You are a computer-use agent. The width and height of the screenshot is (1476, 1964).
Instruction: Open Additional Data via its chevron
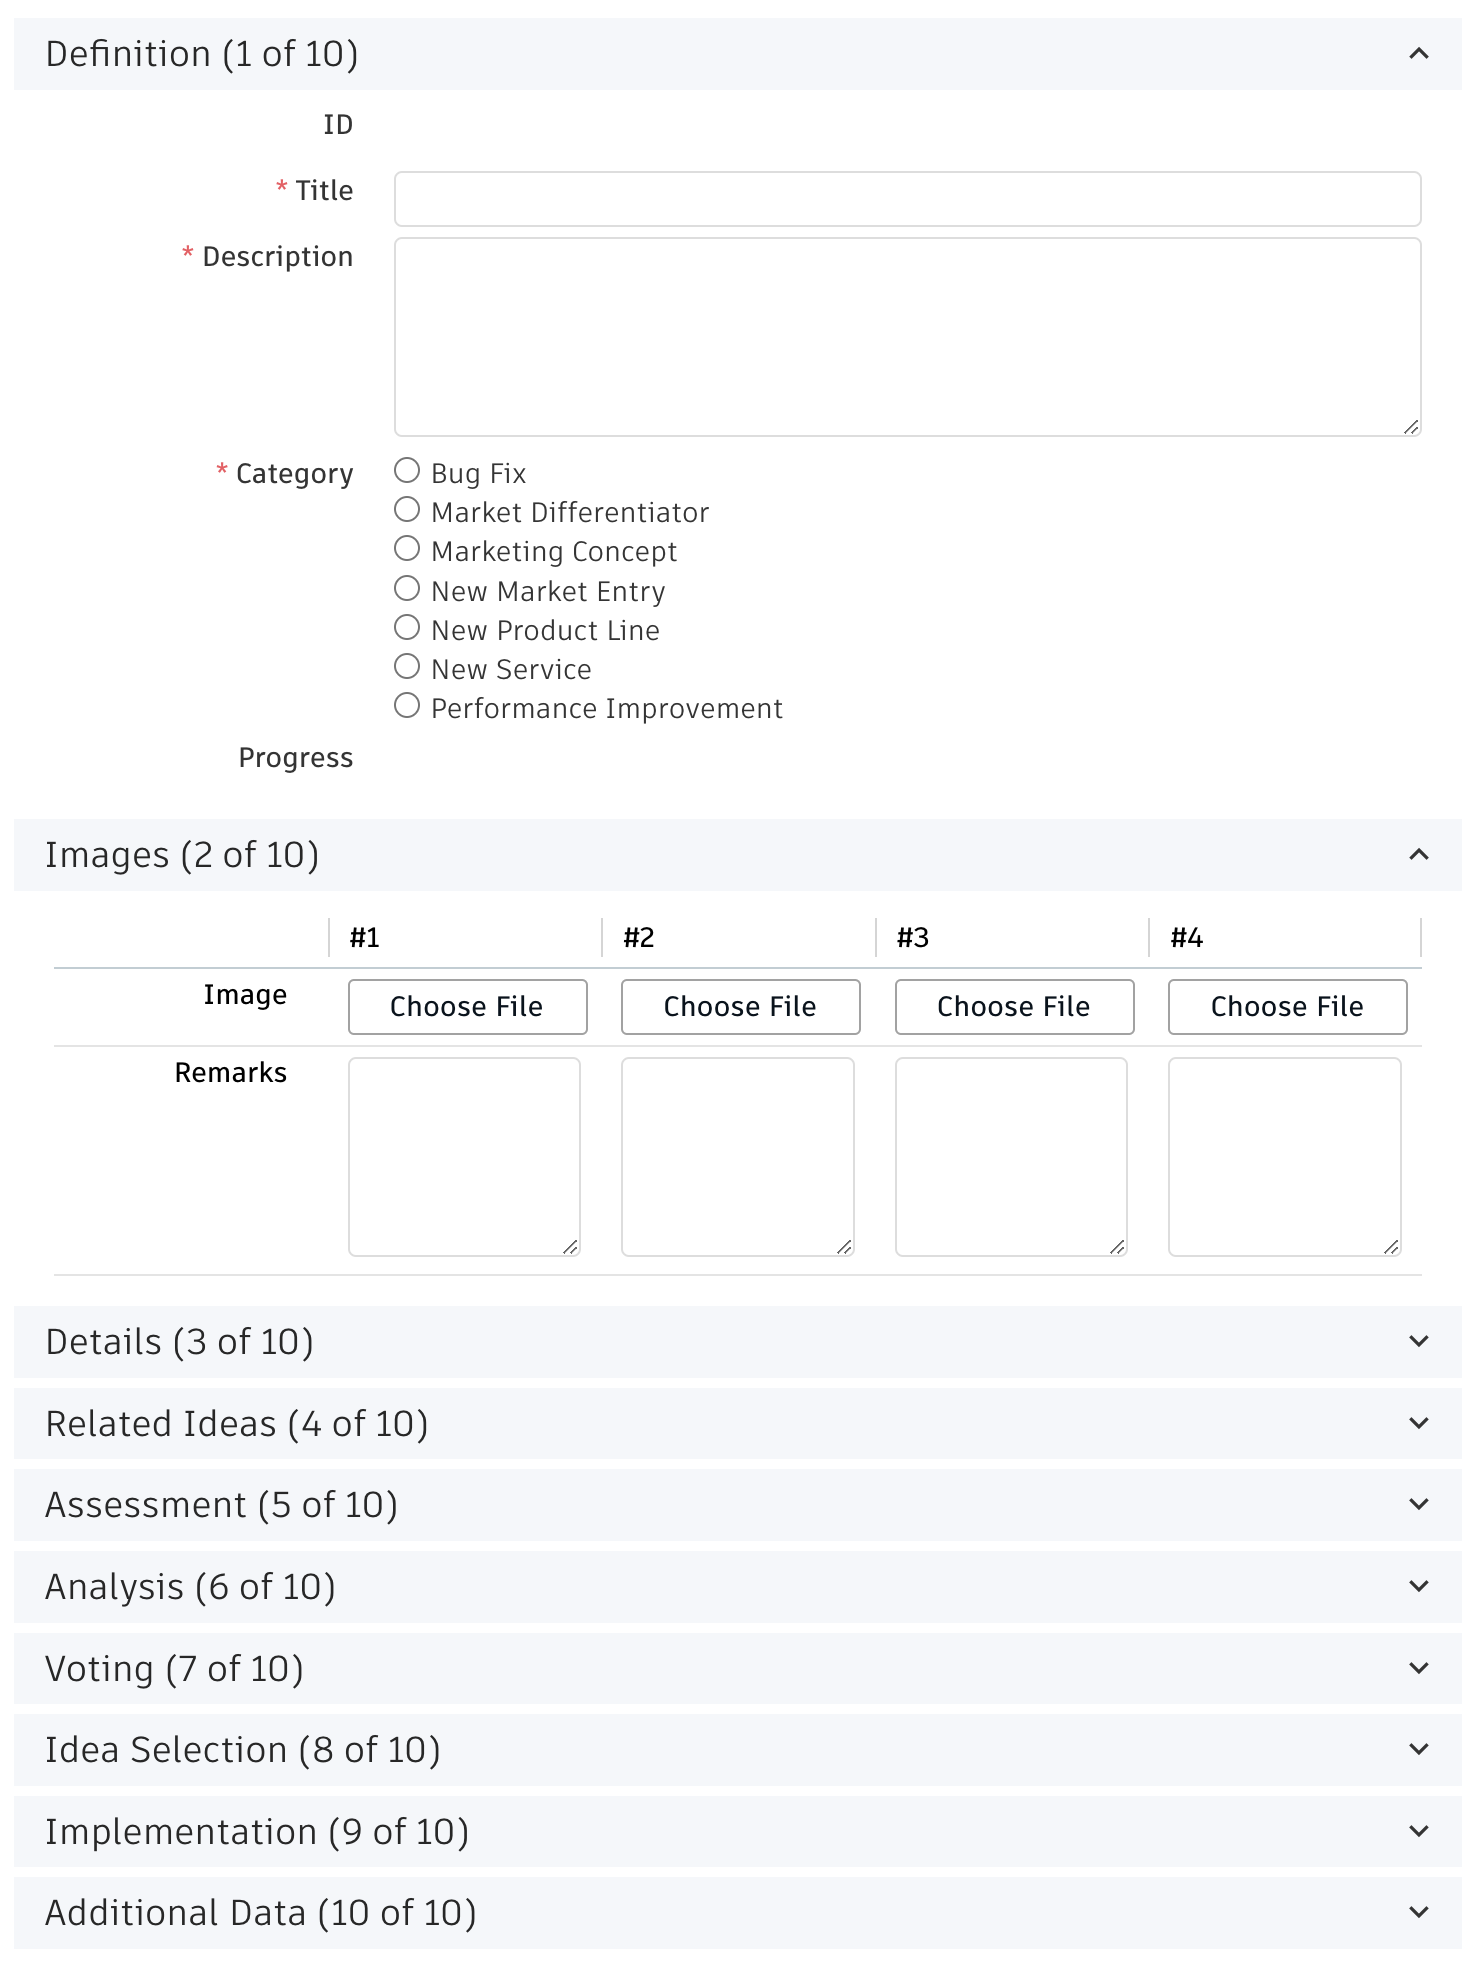pyautogui.click(x=1418, y=1912)
